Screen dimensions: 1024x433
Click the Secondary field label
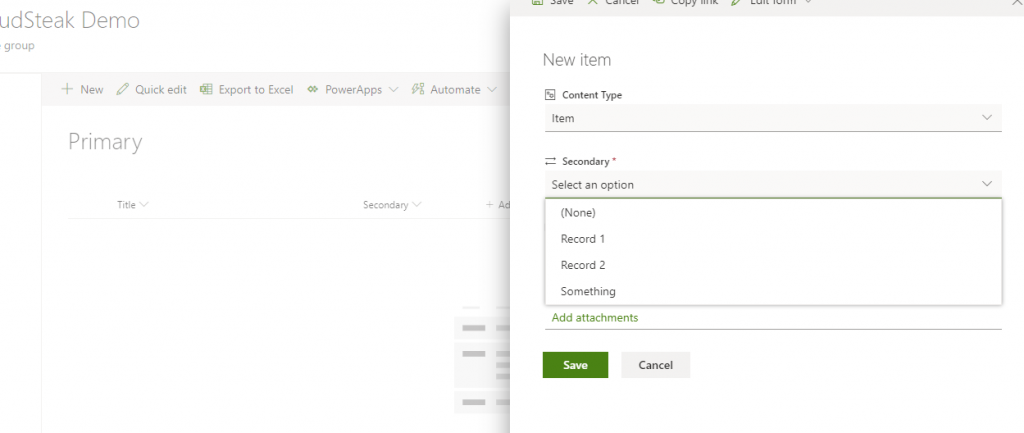585,161
